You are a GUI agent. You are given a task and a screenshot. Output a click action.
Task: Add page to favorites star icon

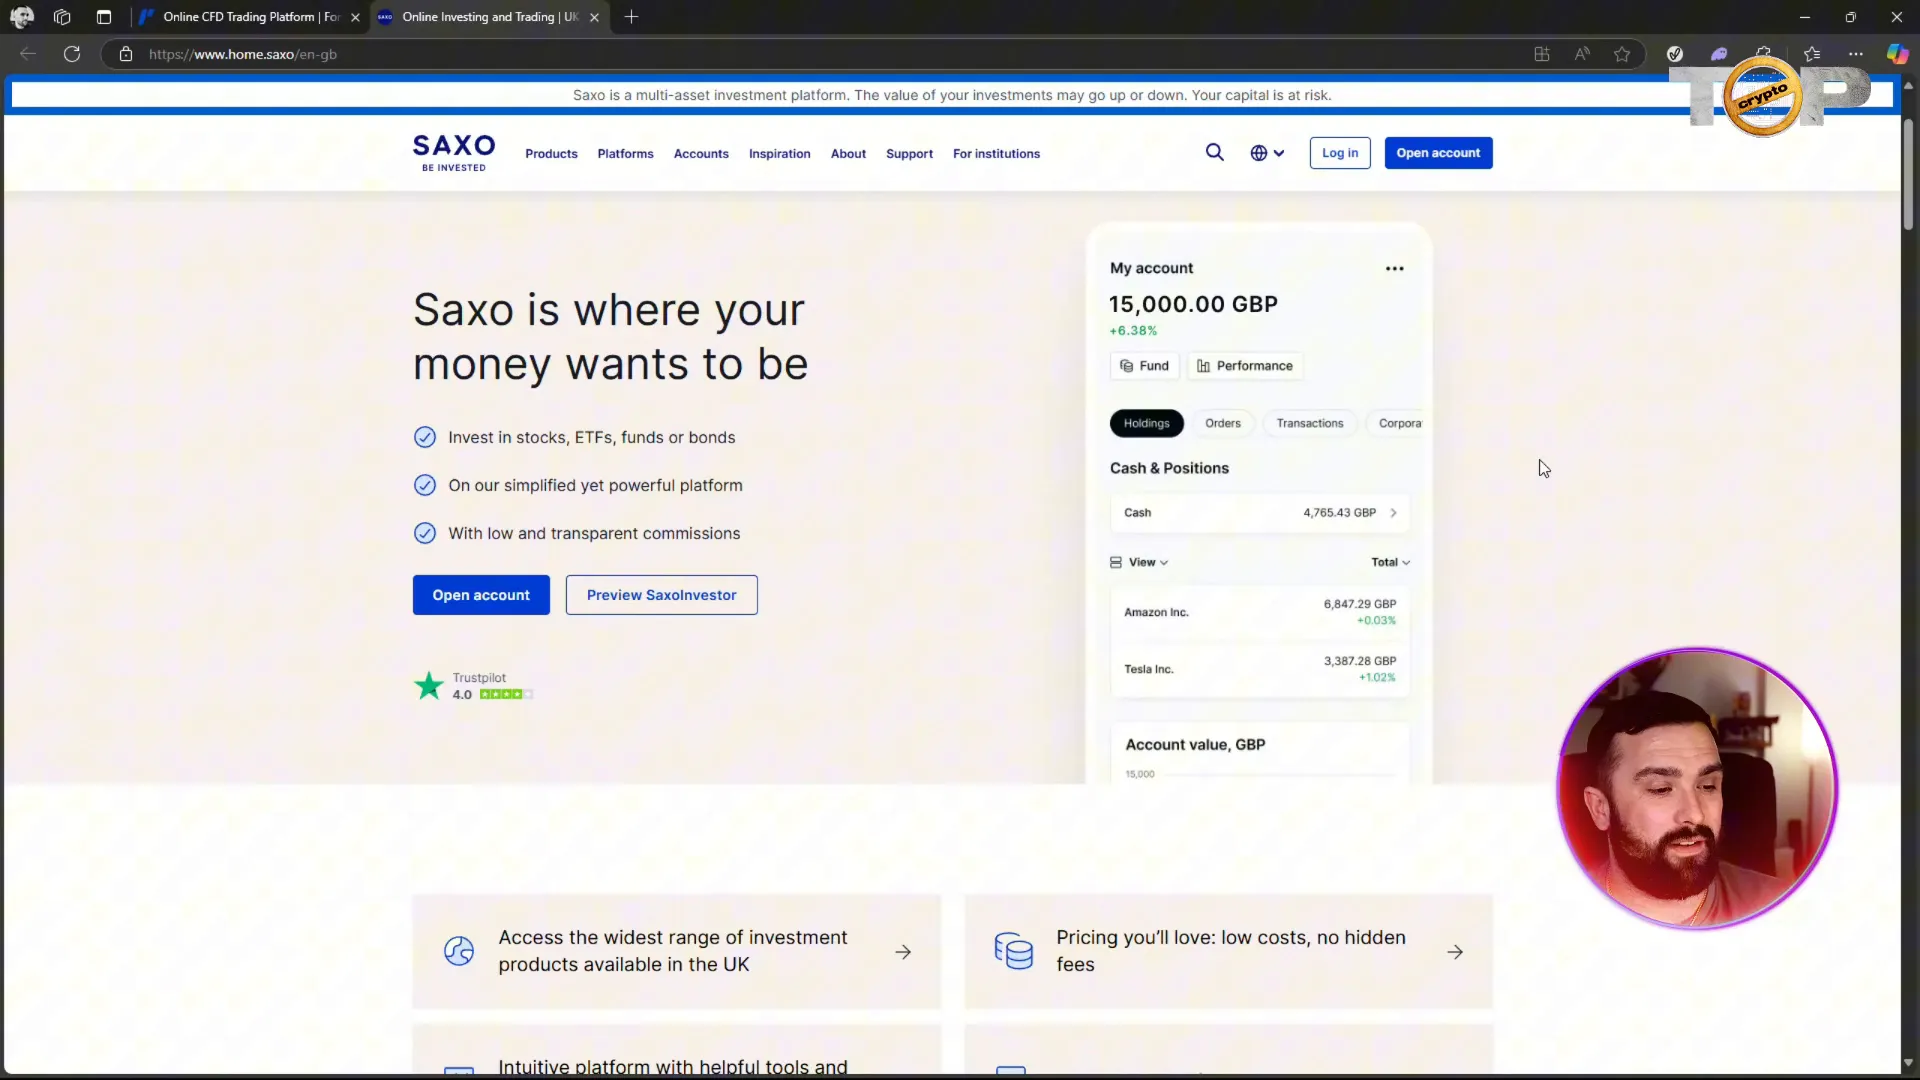tap(1622, 54)
